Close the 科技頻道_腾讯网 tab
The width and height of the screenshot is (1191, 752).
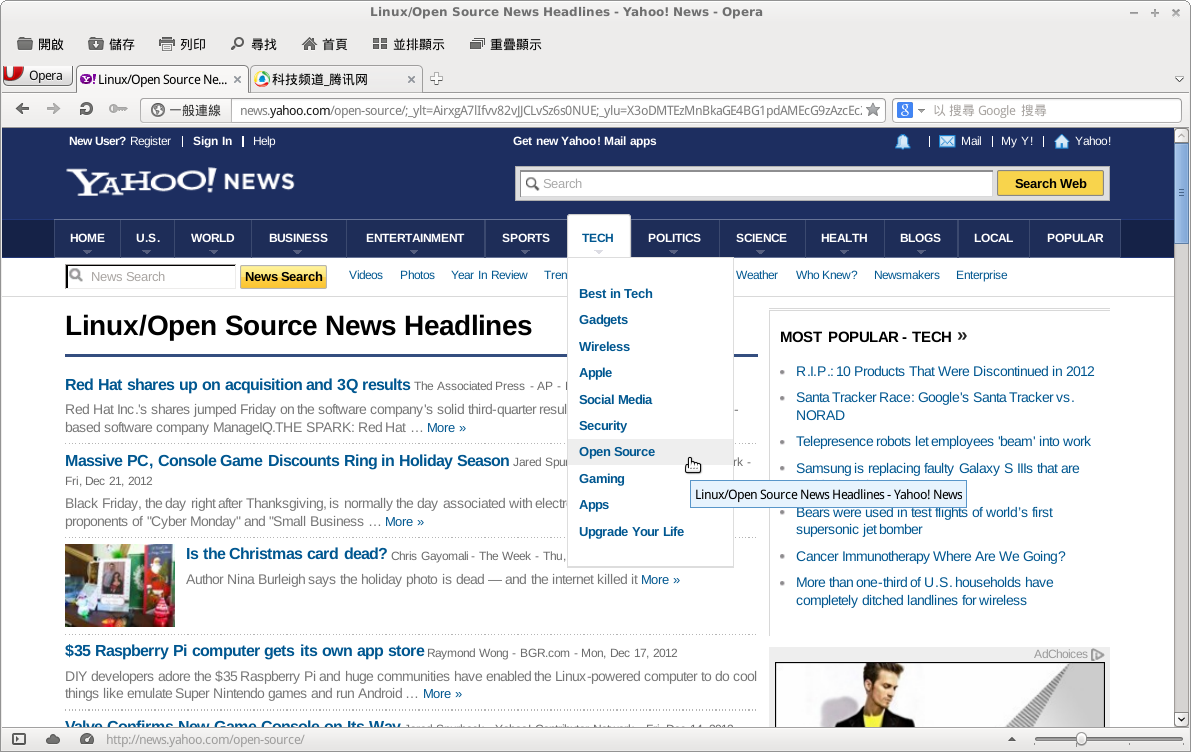(412, 79)
